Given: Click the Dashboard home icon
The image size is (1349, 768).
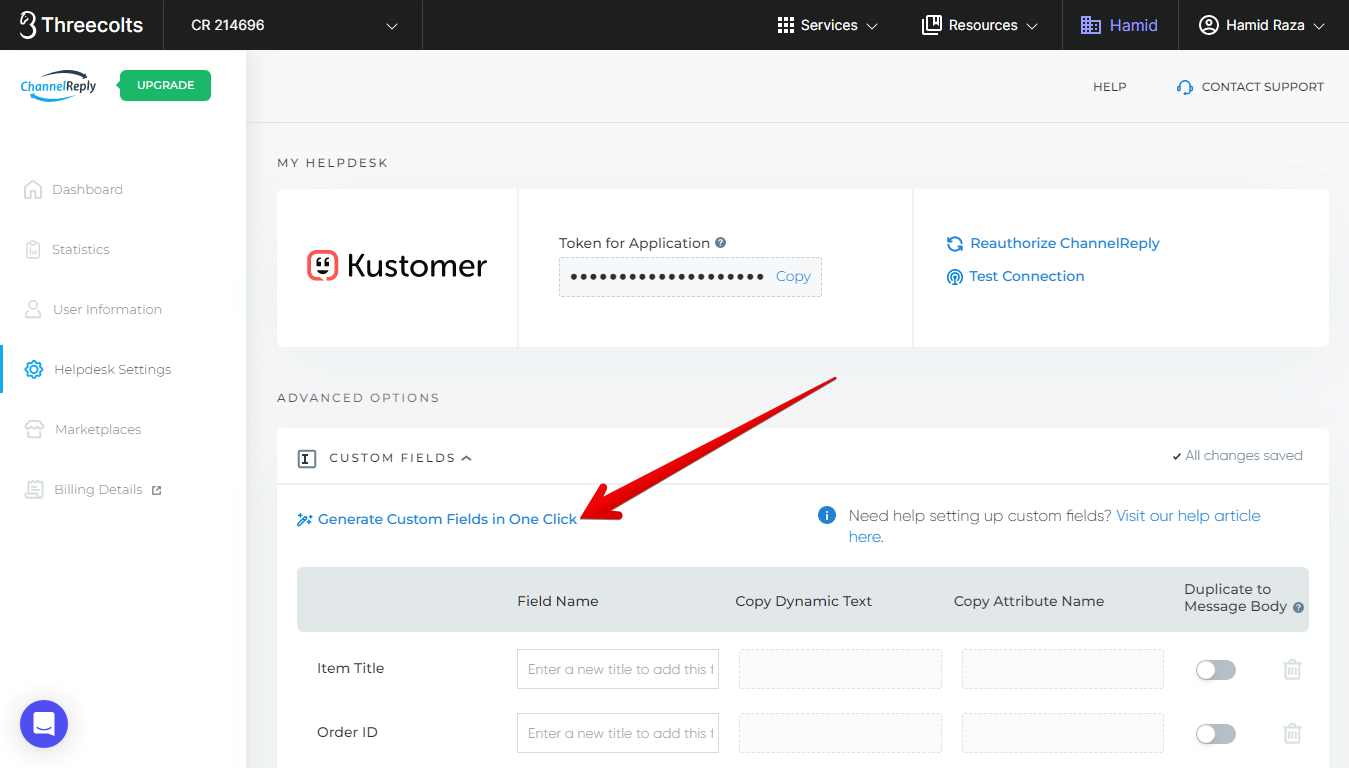Looking at the screenshot, I should pos(33,189).
